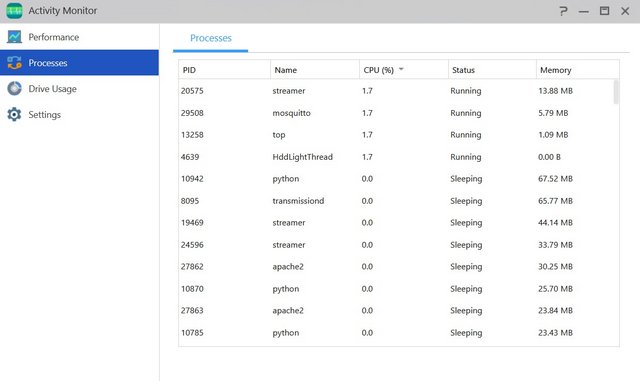Click the CPU value for PID 13258
The width and height of the screenshot is (640, 381).
coord(367,135)
